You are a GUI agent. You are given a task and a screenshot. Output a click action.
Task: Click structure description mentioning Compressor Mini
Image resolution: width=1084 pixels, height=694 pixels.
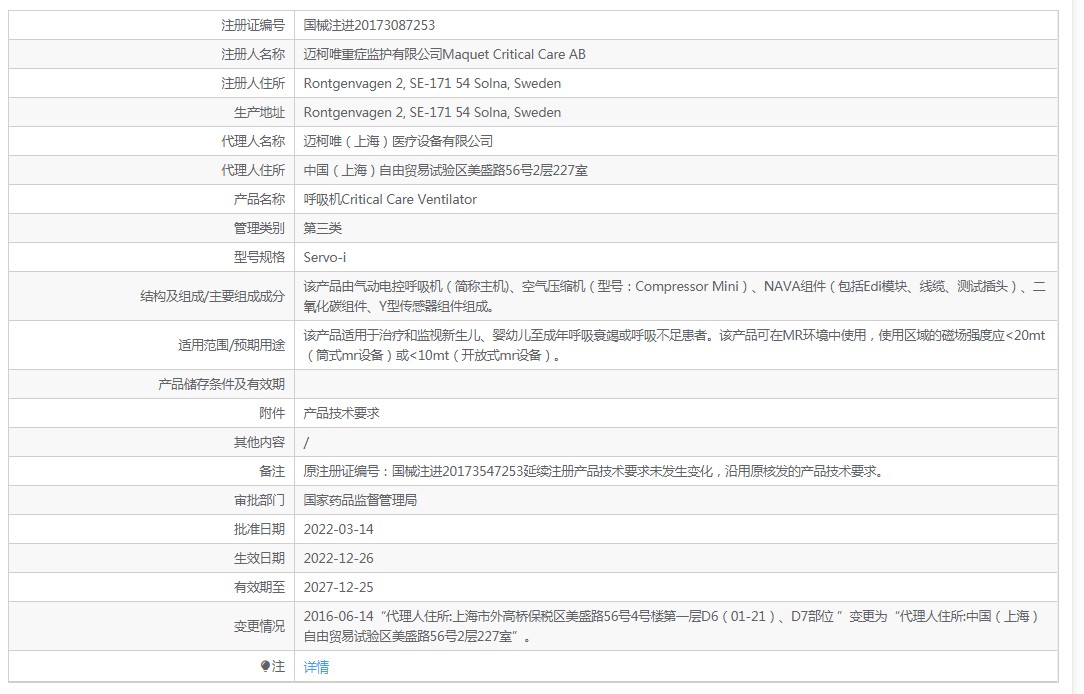(674, 297)
